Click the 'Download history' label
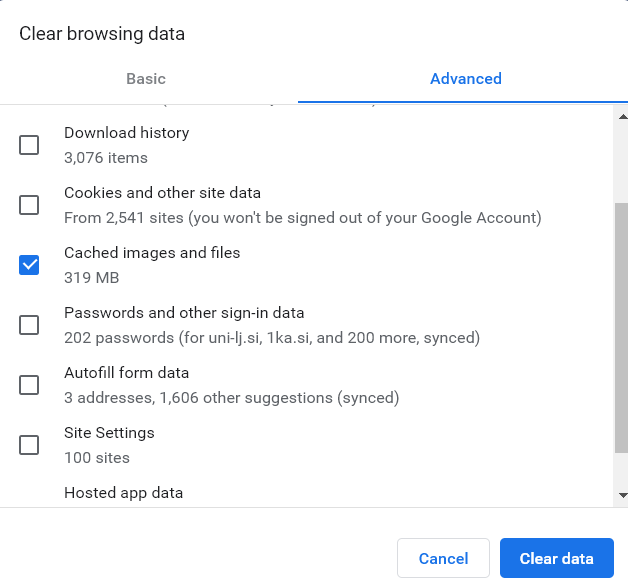 (x=127, y=133)
